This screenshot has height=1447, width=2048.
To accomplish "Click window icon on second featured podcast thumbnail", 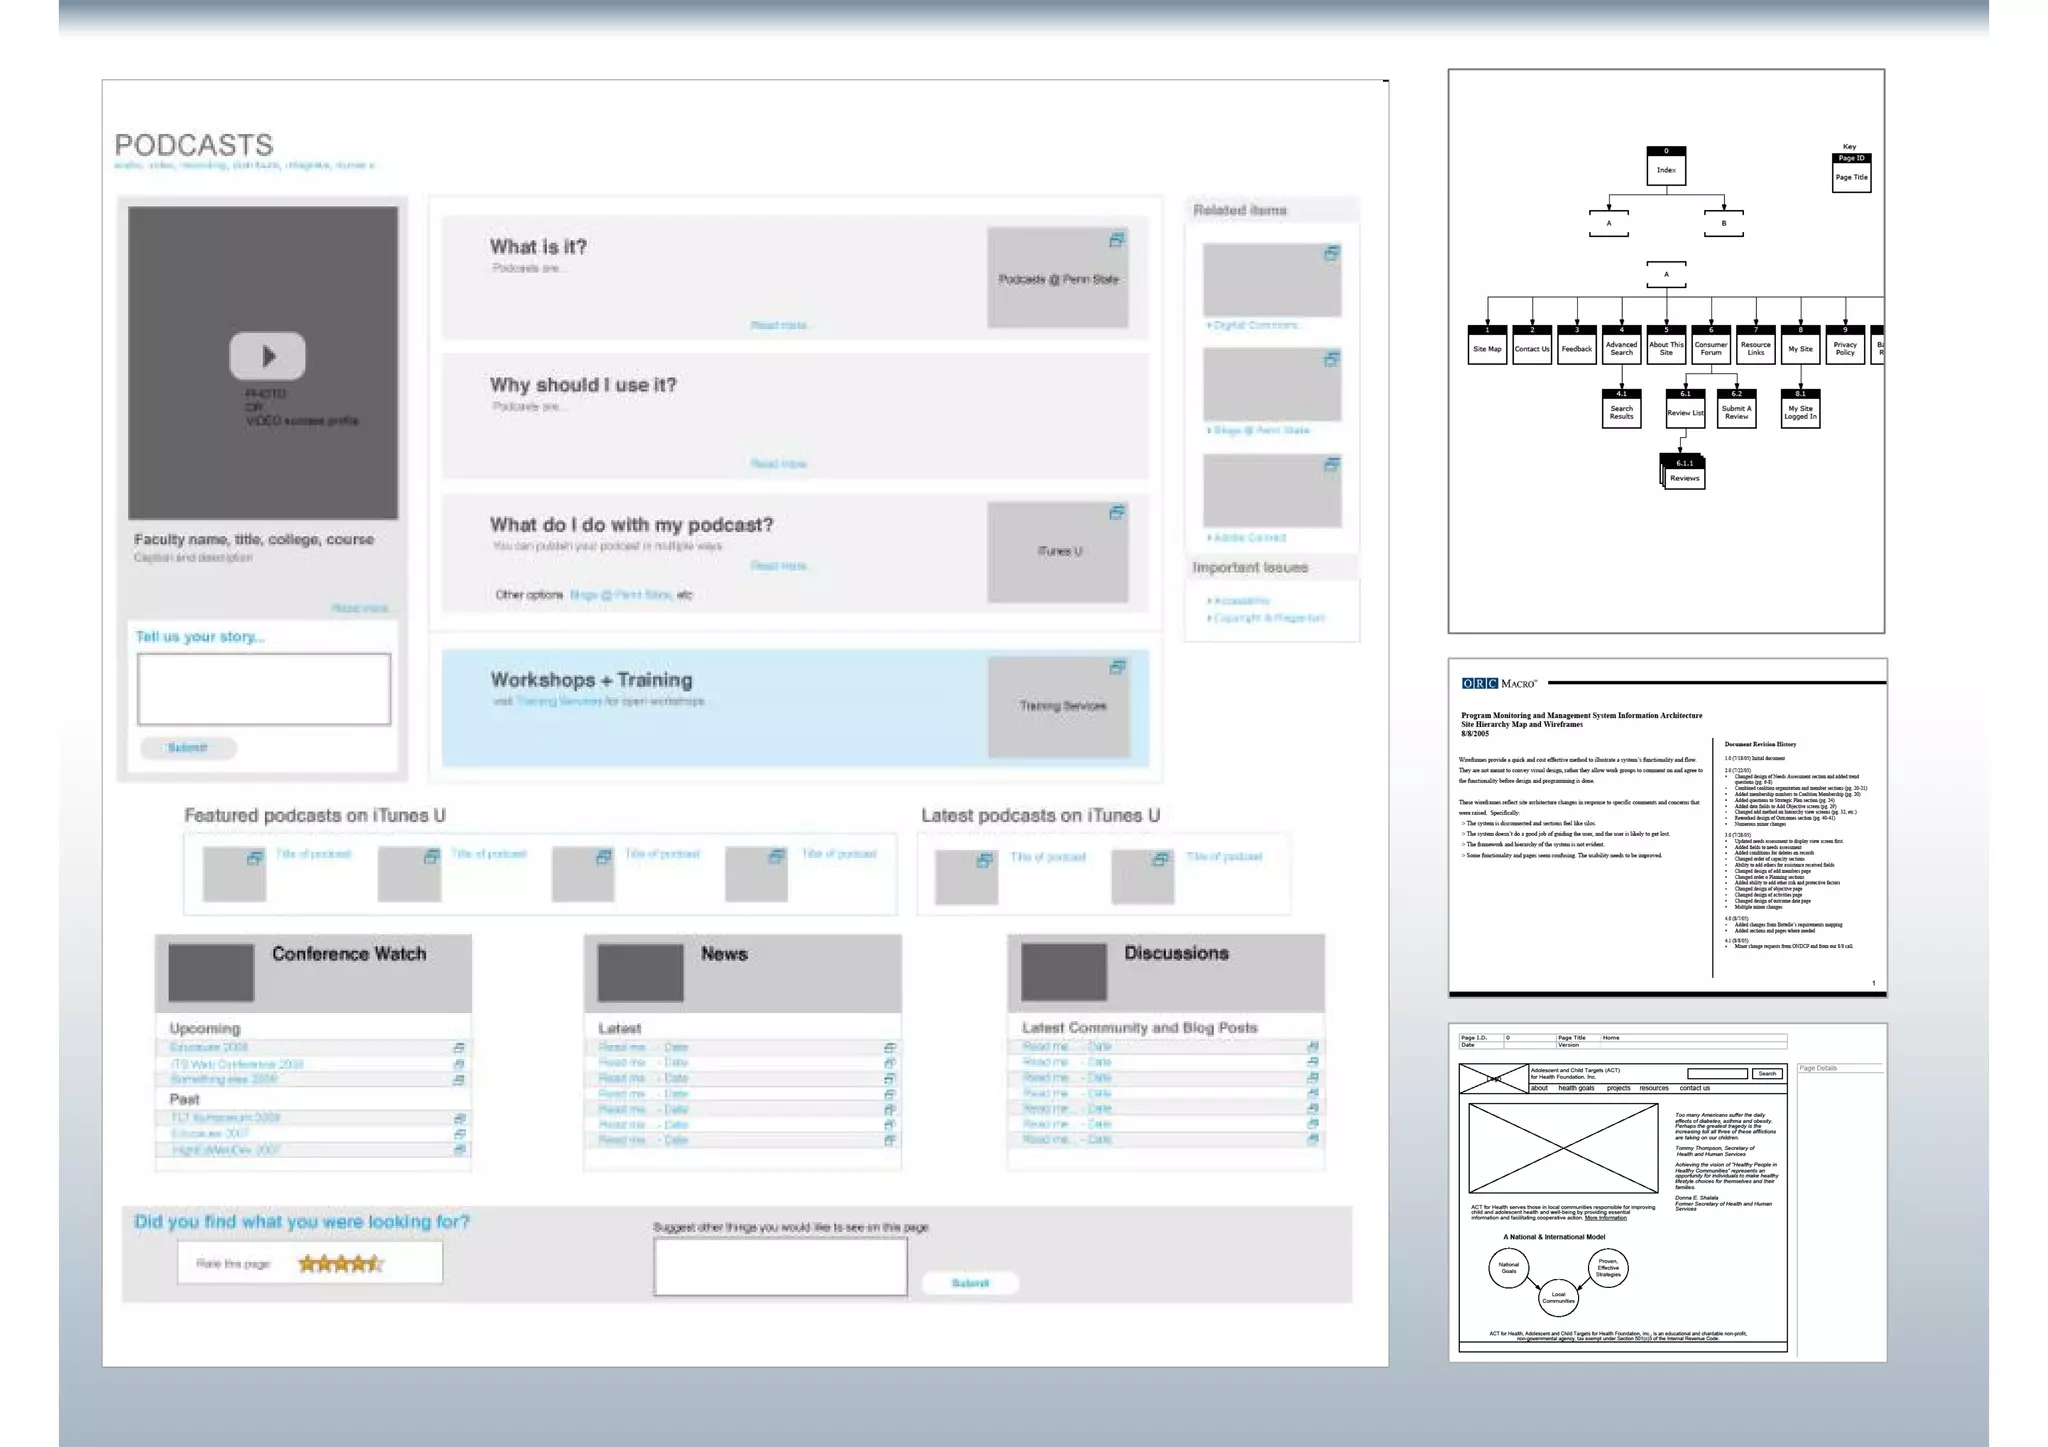I will (431, 857).
